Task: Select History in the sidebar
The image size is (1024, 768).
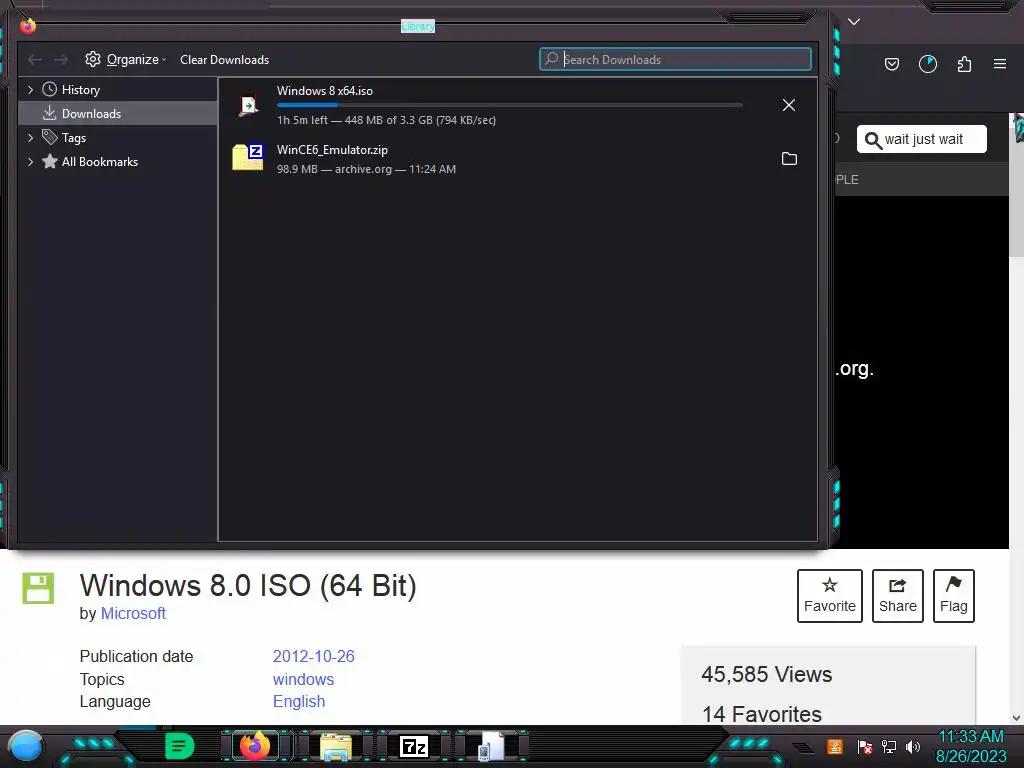Action: pos(80,89)
